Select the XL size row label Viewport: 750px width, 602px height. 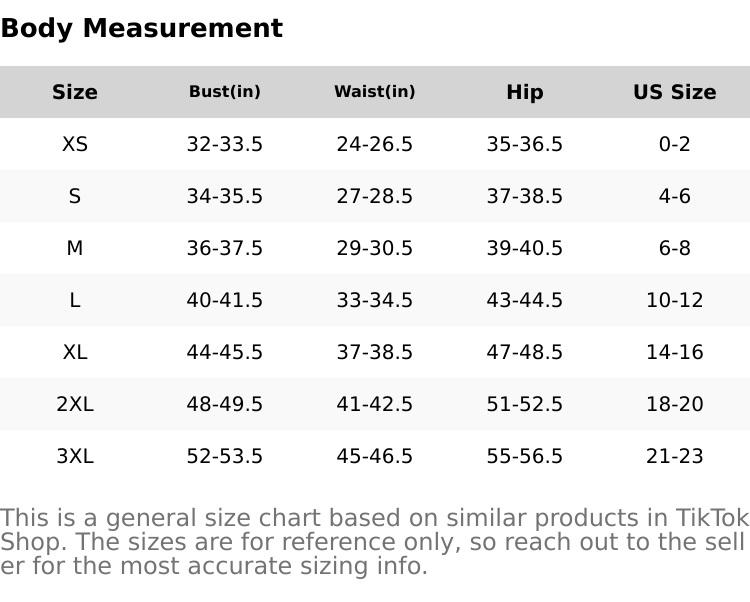tap(75, 352)
